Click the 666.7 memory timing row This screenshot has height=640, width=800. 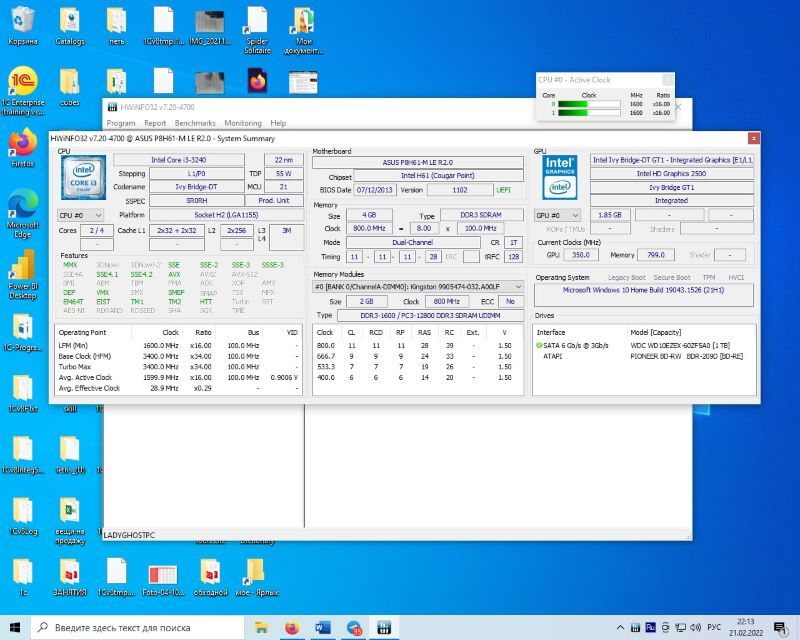[418, 356]
